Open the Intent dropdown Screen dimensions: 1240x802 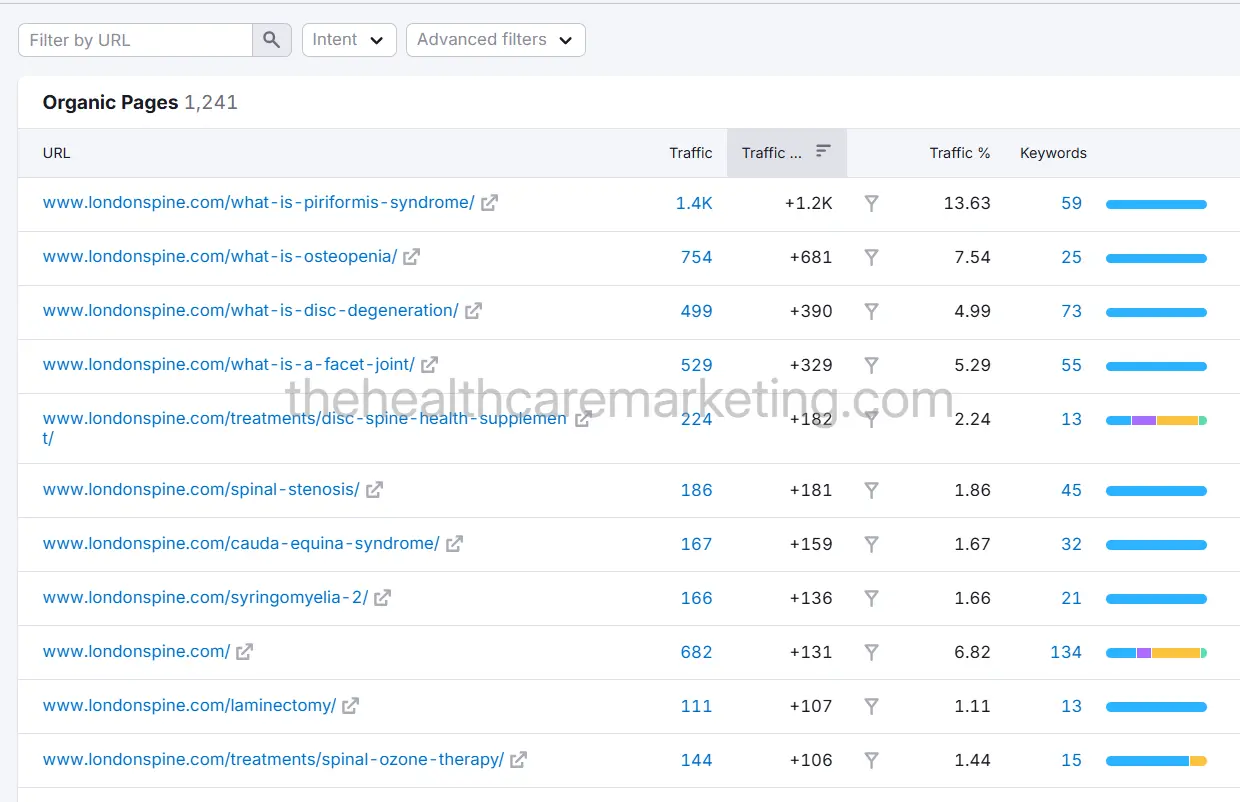coord(349,40)
